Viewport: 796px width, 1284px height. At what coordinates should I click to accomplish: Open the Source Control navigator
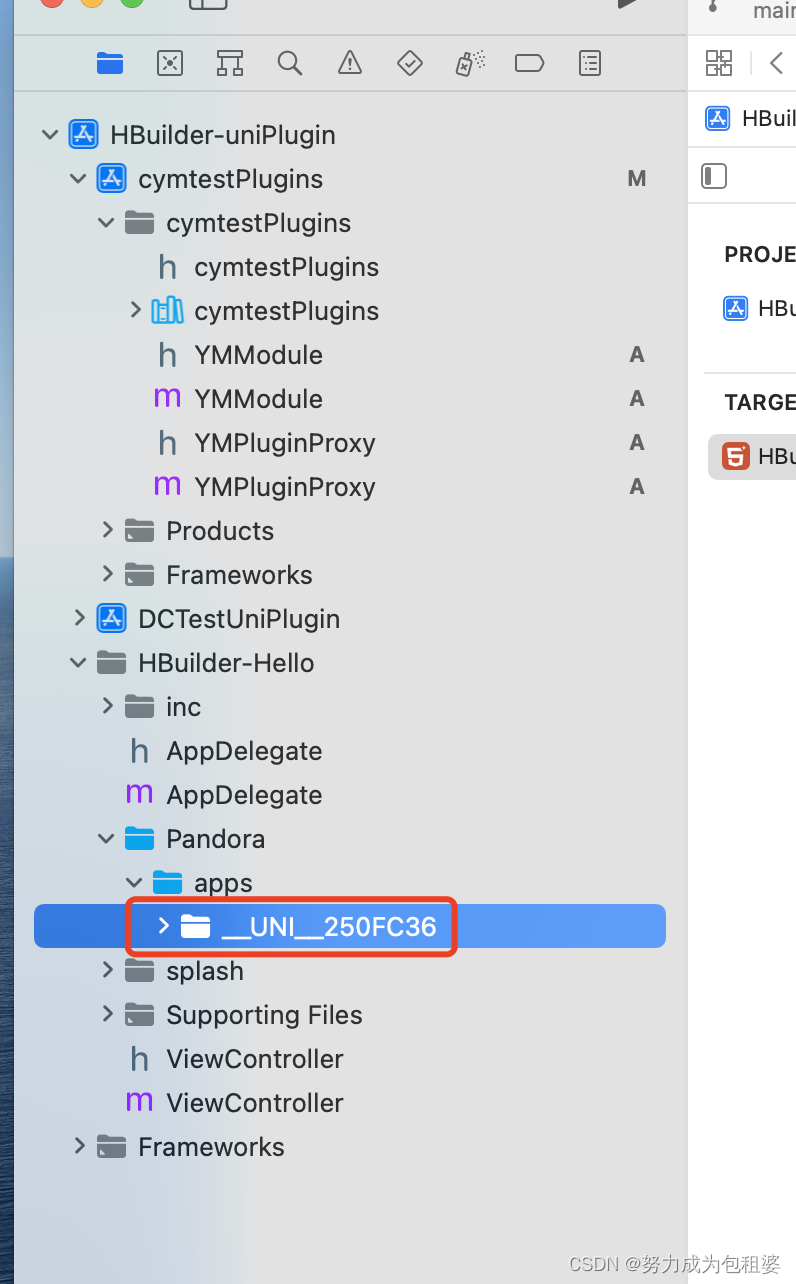170,64
